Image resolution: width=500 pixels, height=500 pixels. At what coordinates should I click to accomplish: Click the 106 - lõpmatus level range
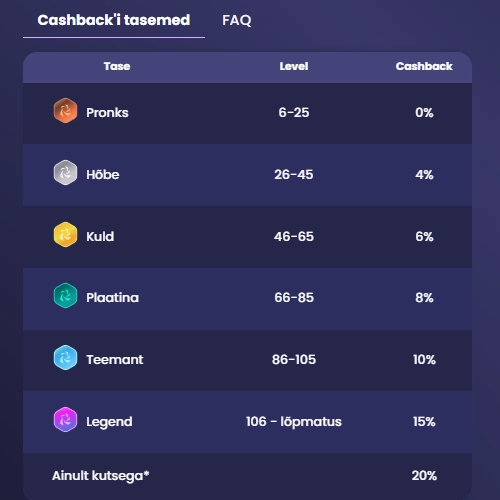click(294, 421)
